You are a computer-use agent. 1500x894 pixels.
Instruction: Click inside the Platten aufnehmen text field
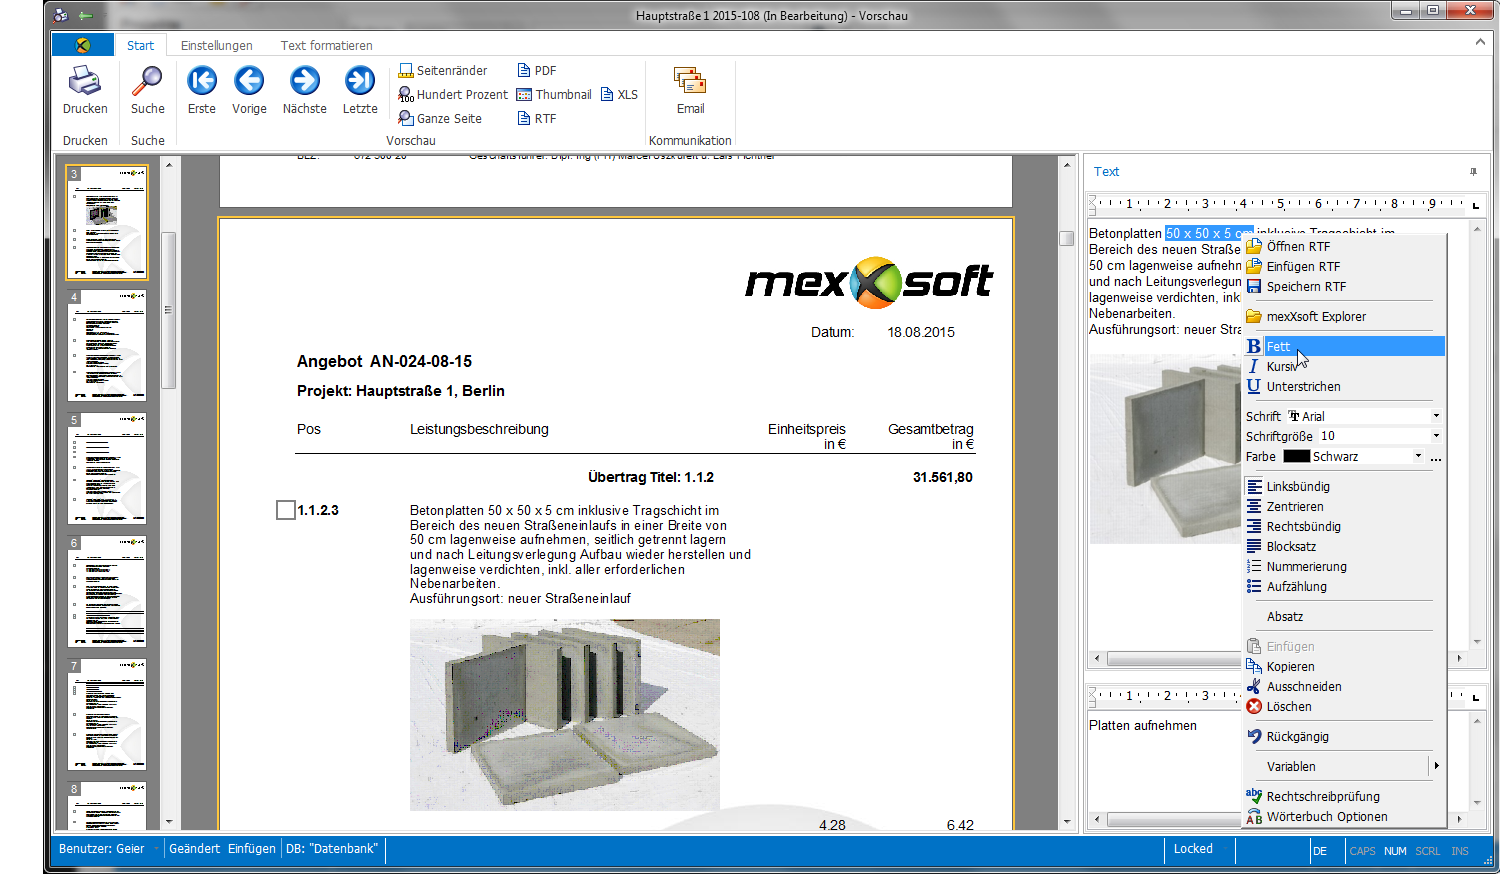pos(1163,762)
